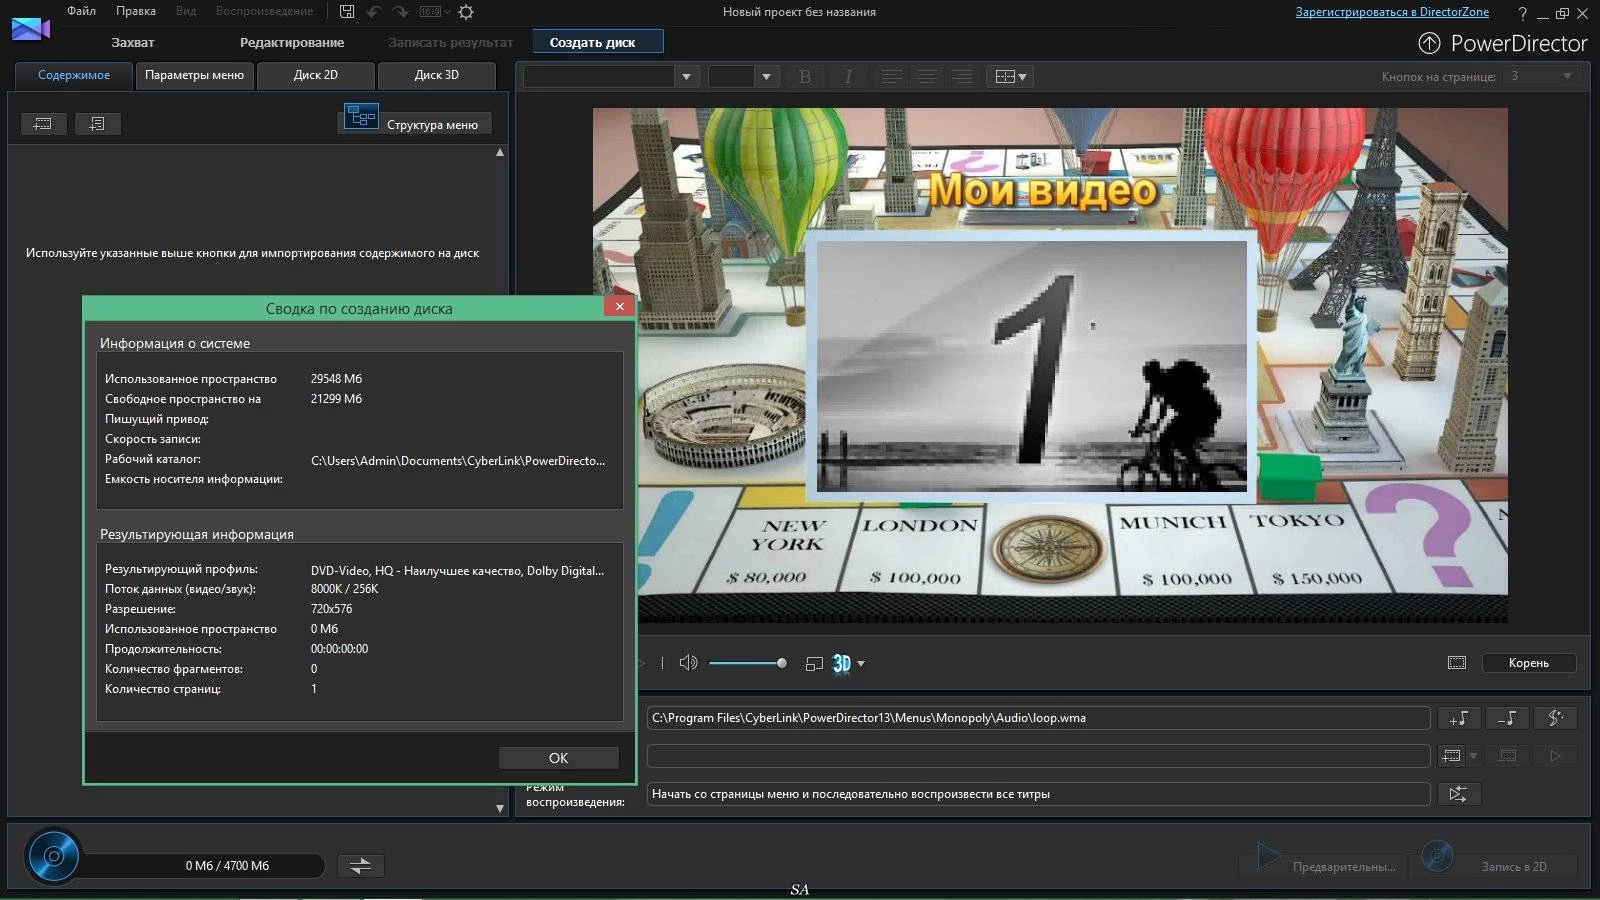The image size is (1600, 900).
Task: Open the Вид menu
Action: click(x=186, y=11)
